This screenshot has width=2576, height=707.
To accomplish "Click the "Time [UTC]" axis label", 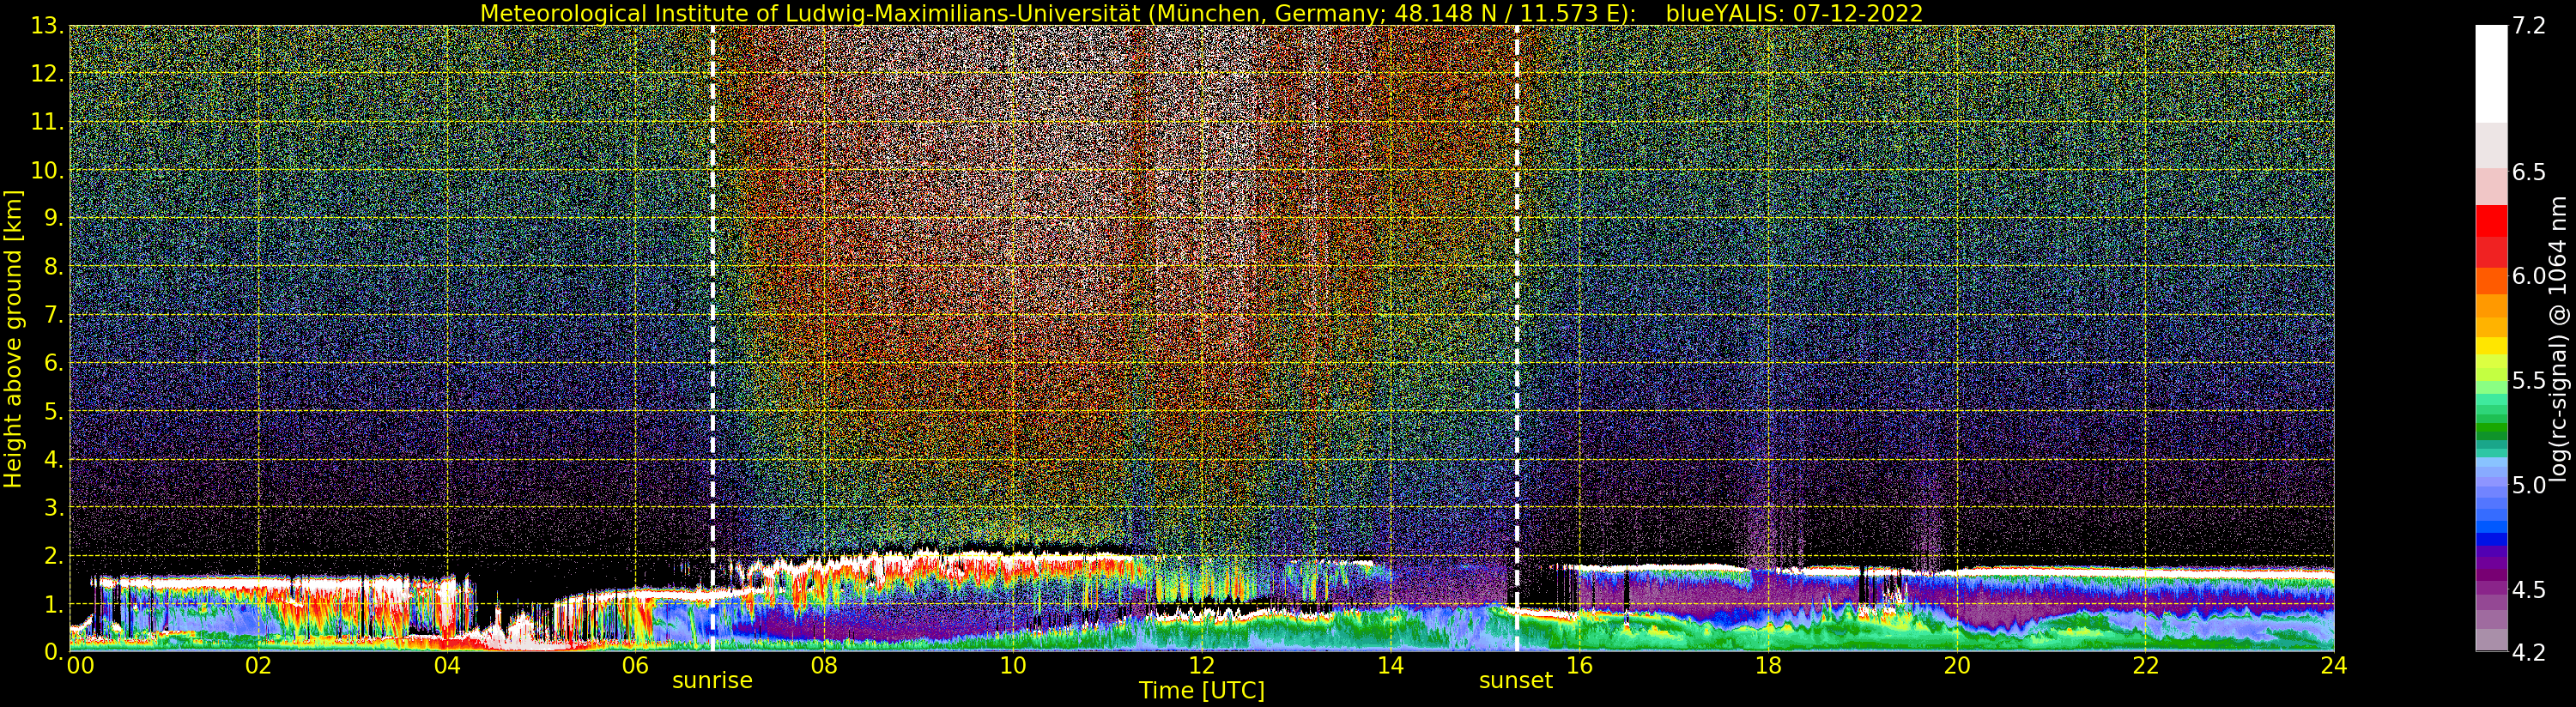I will coord(1201,691).
